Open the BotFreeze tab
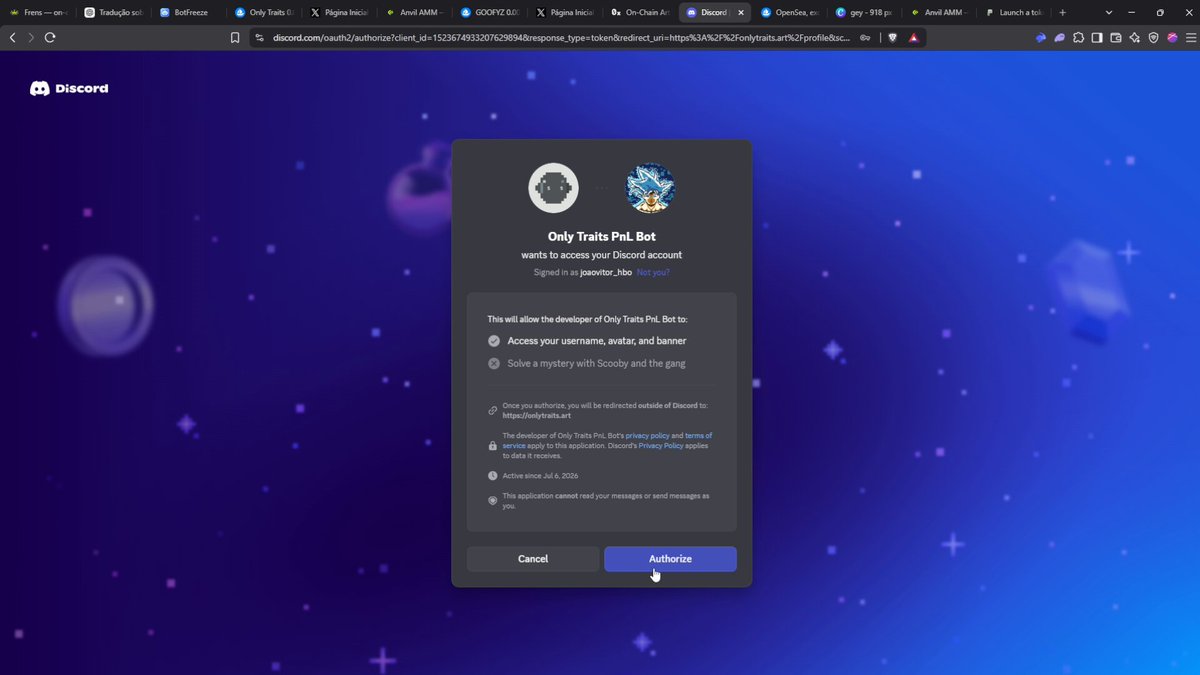The width and height of the screenshot is (1200, 675). (190, 13)
